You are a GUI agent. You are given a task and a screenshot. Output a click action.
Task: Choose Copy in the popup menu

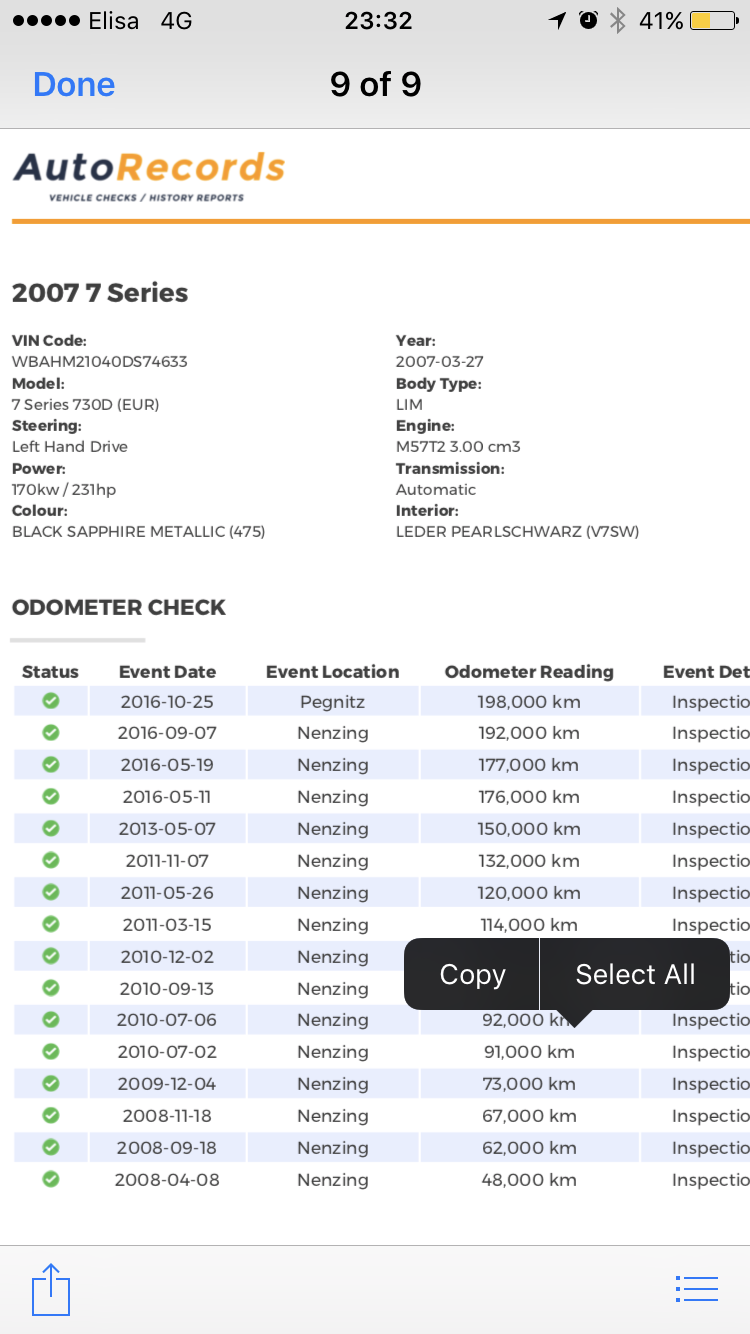coord(472,975)
